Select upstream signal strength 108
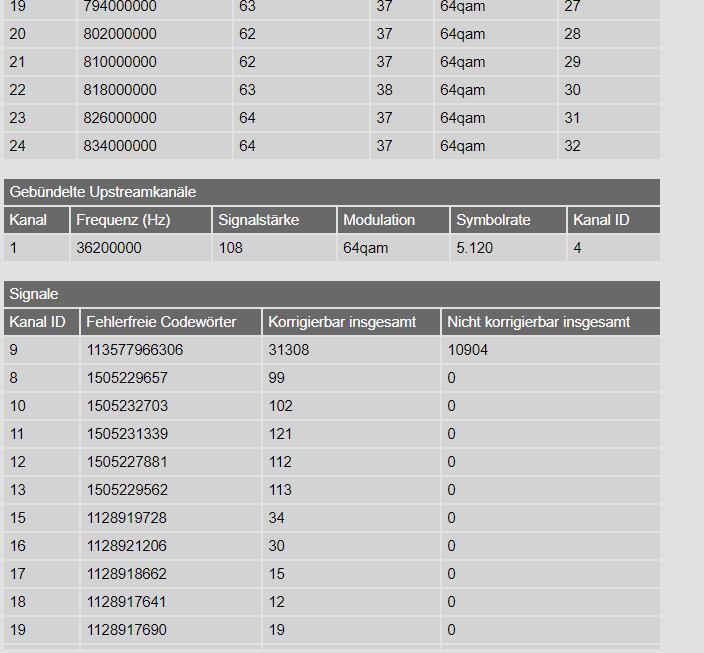The image size is (704, 653). point(230,248)
